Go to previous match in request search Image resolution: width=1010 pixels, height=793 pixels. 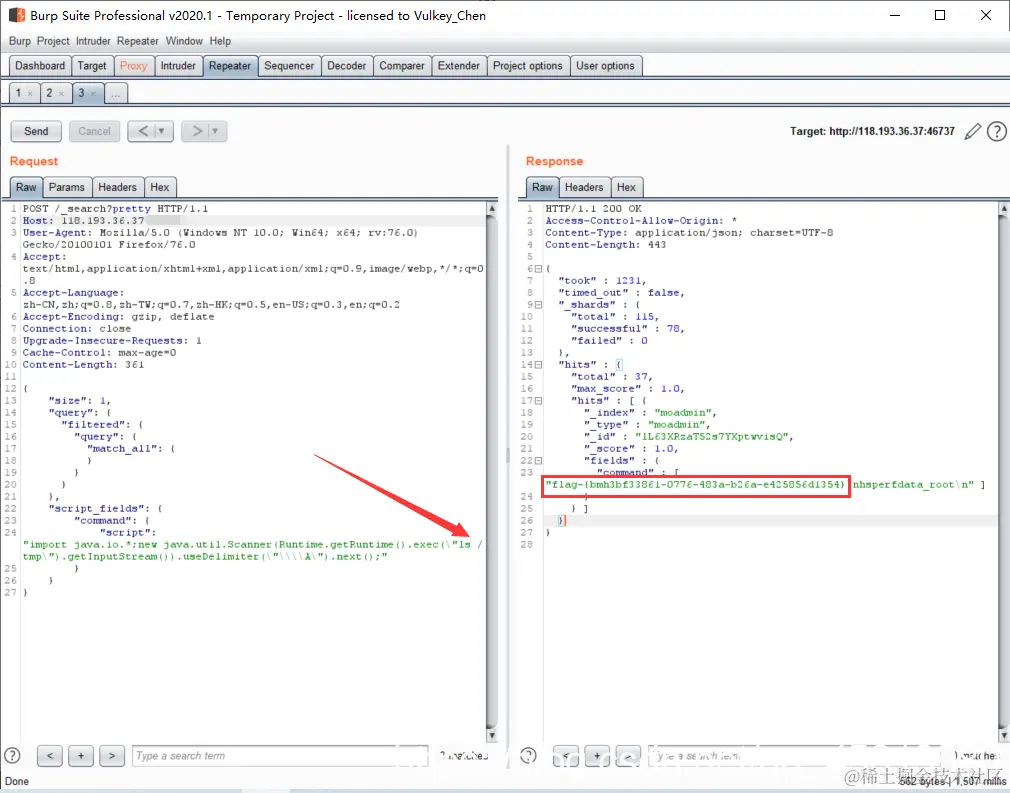coord(50,756)
